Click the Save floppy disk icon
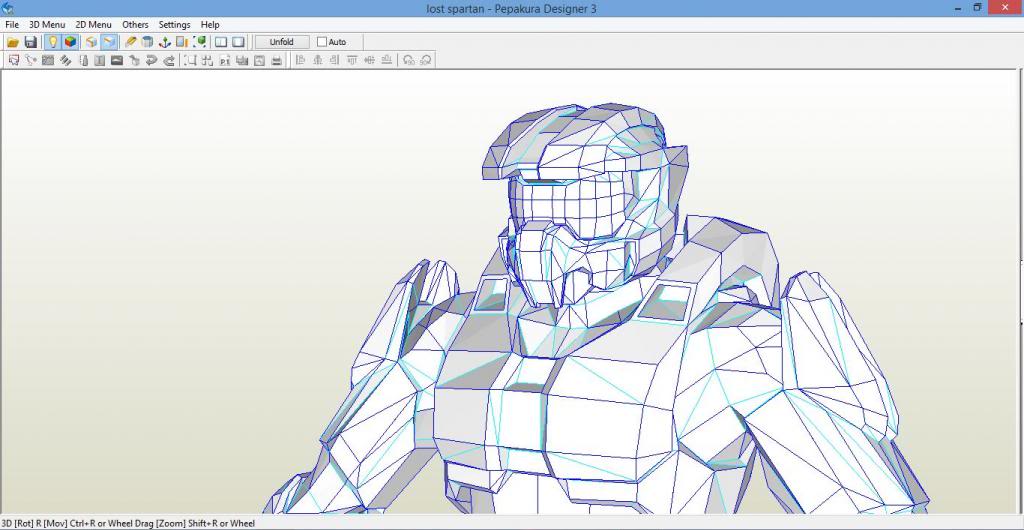 [30, 42]
